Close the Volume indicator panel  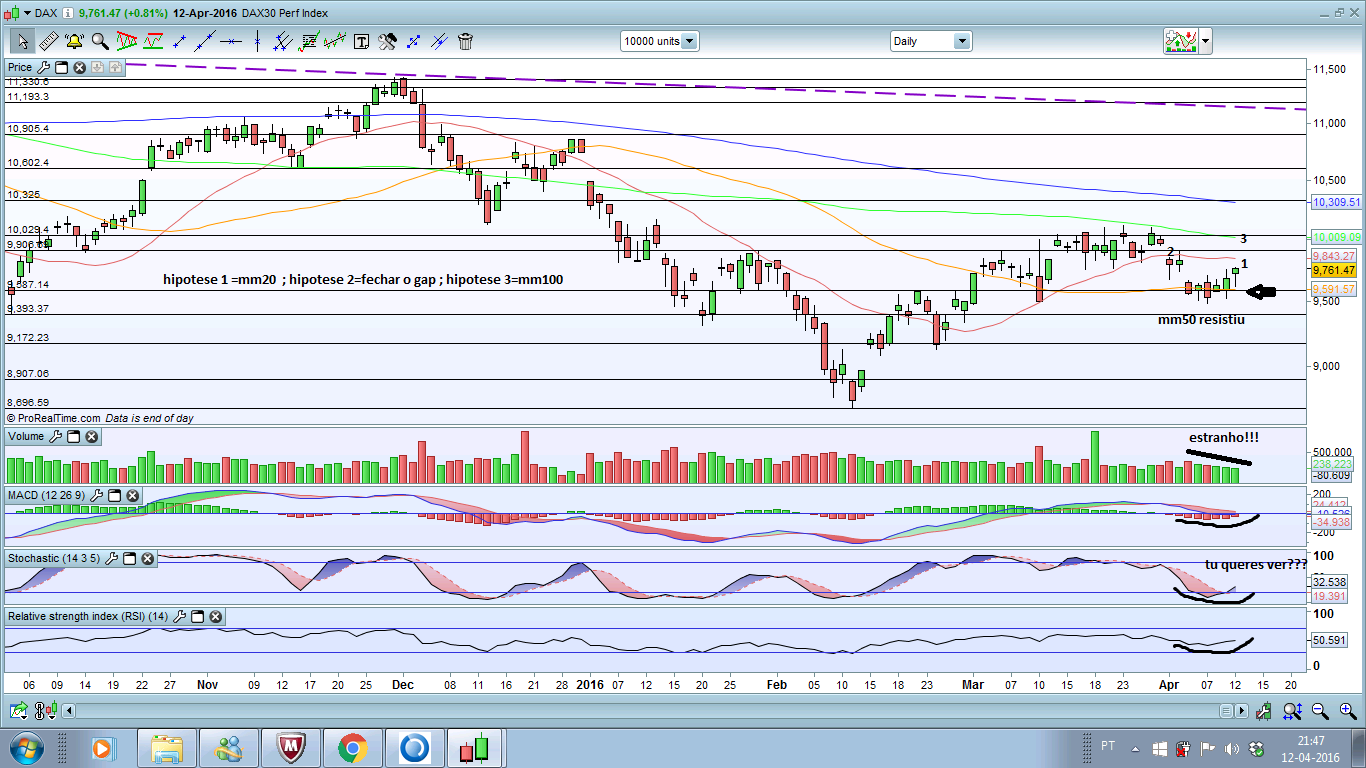click(x=91, y=437)
